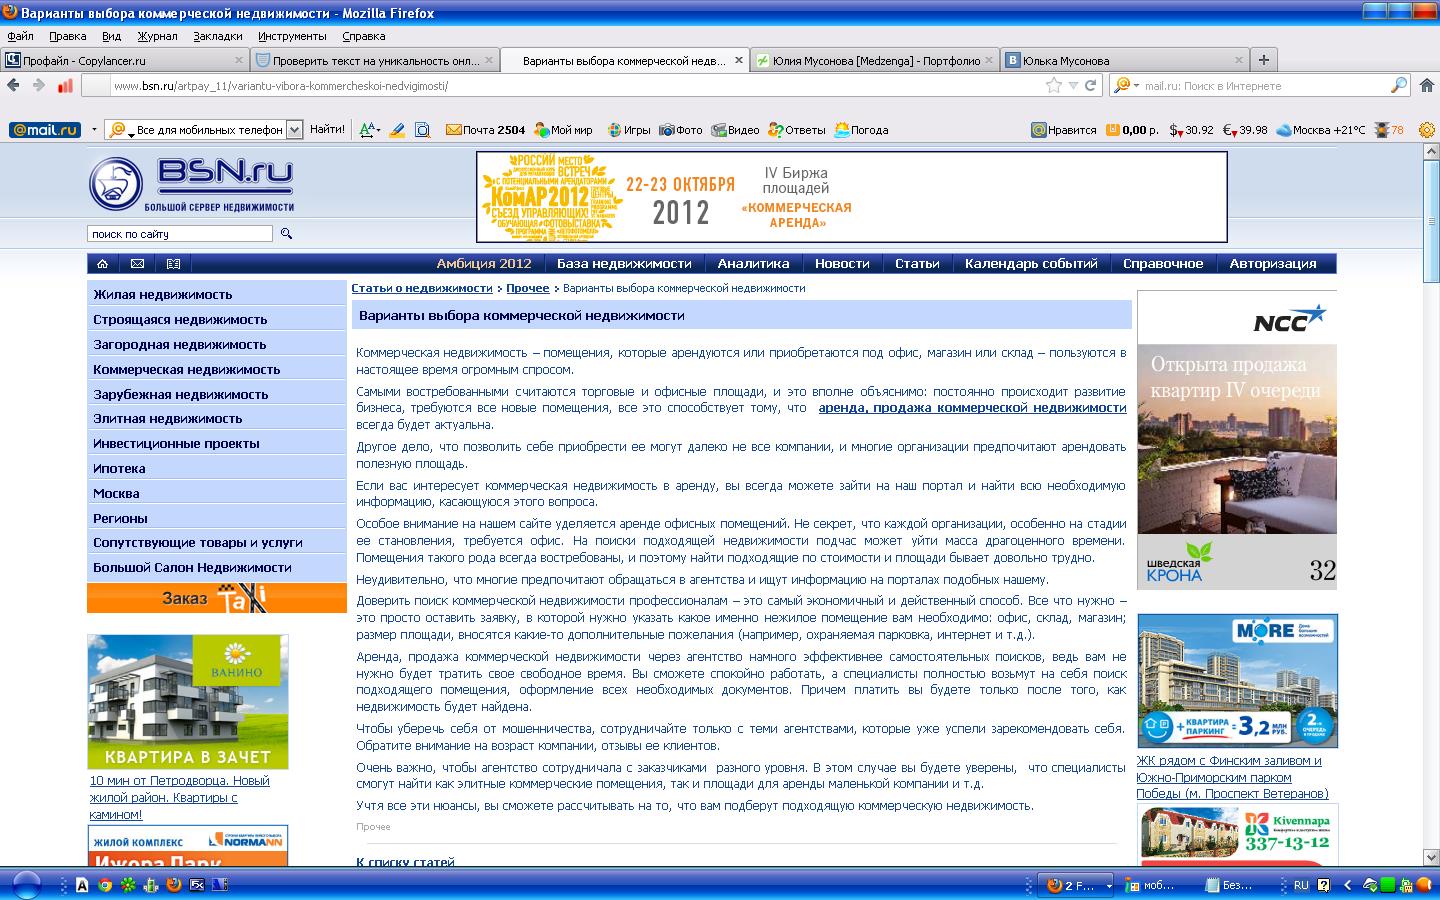Image resolution: width=1440 pixels, height=900 pixels.
Task: Click the Москва +21°C weather indicator
Action: [x=1320, y=130]
